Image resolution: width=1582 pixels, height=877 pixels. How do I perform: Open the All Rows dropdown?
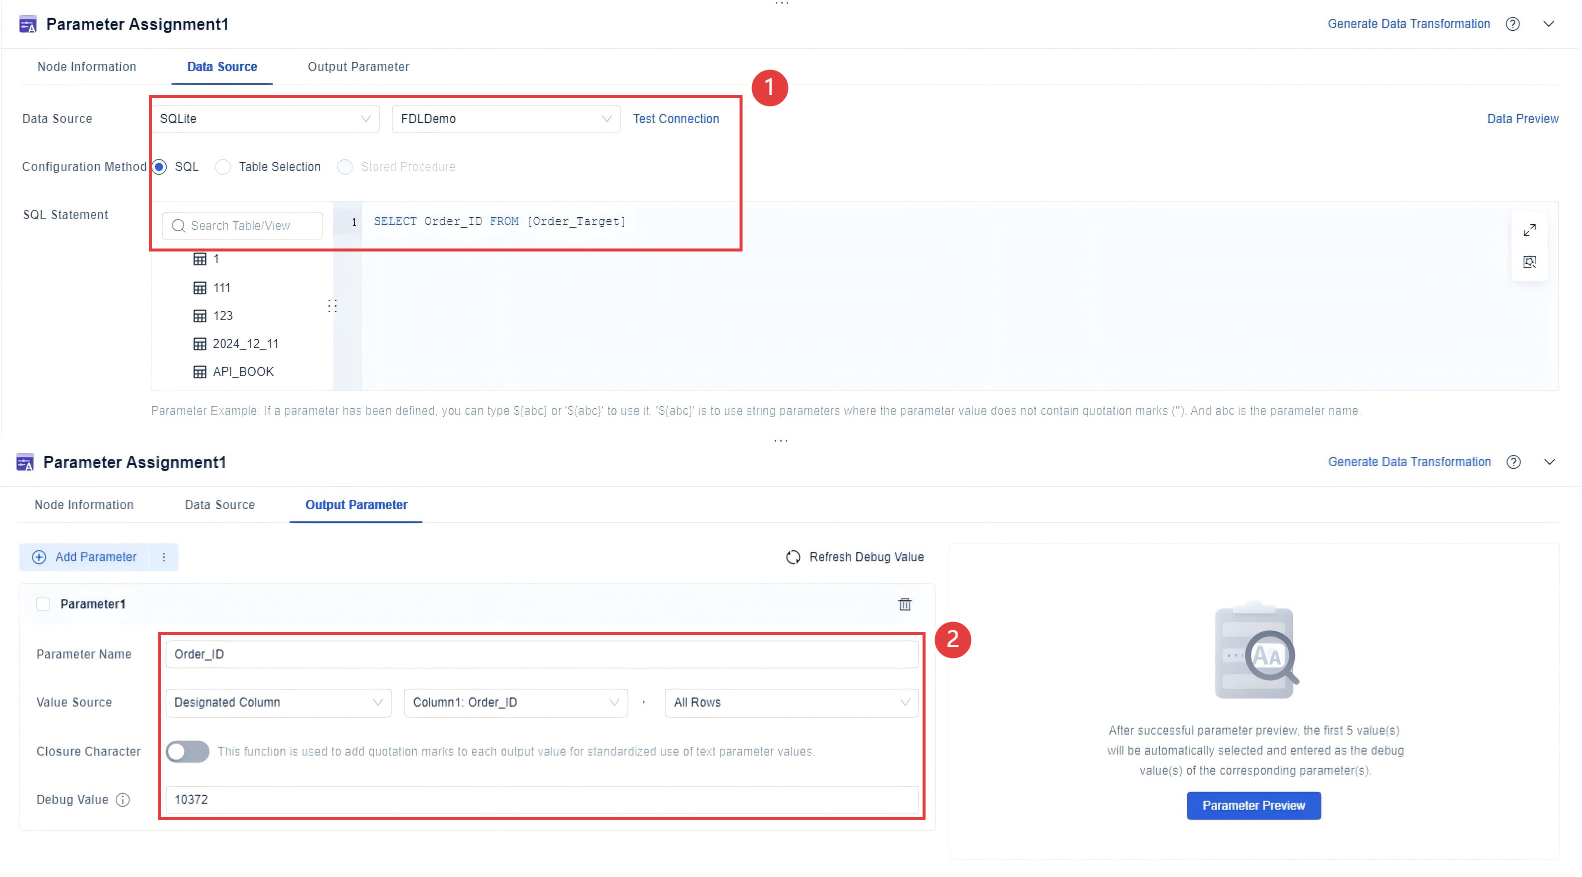tap(791, 703)
